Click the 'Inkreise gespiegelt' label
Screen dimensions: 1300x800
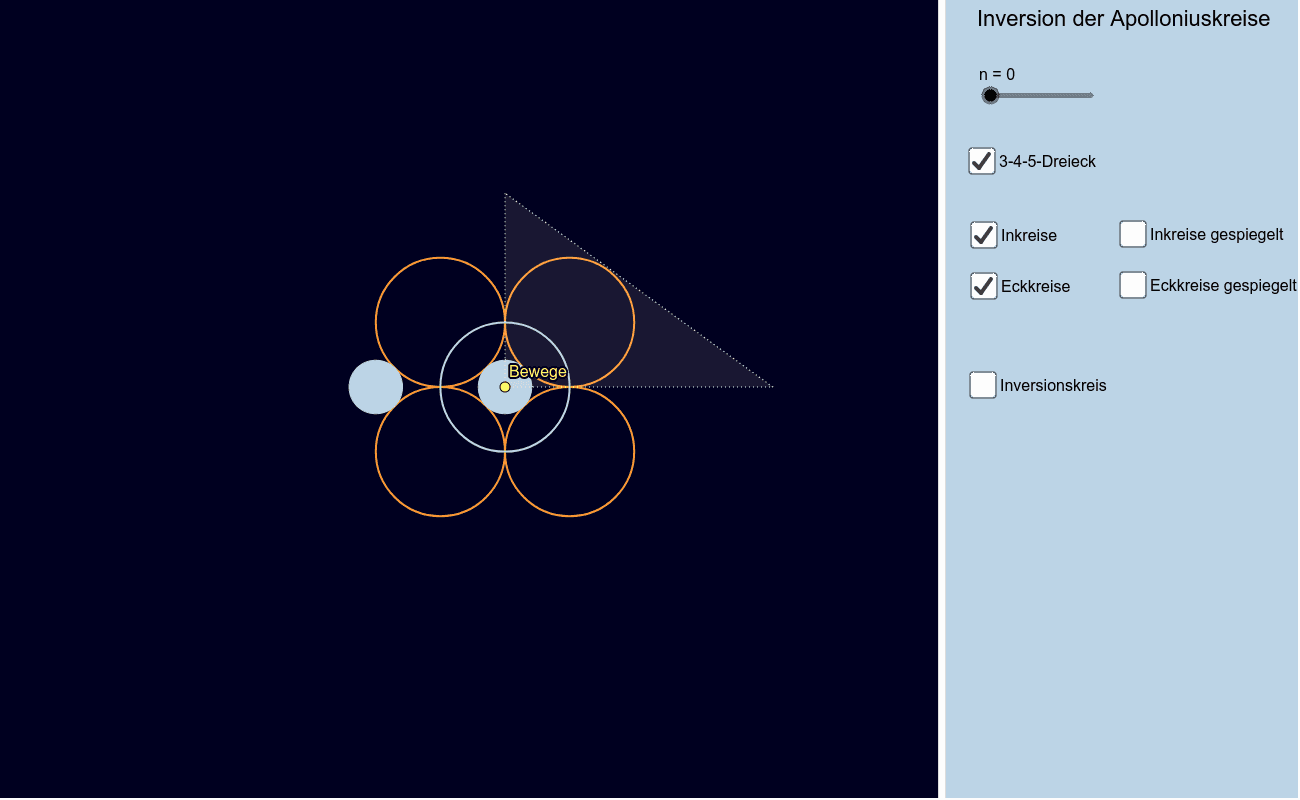pyautogui.click(x=1217, y=235)
